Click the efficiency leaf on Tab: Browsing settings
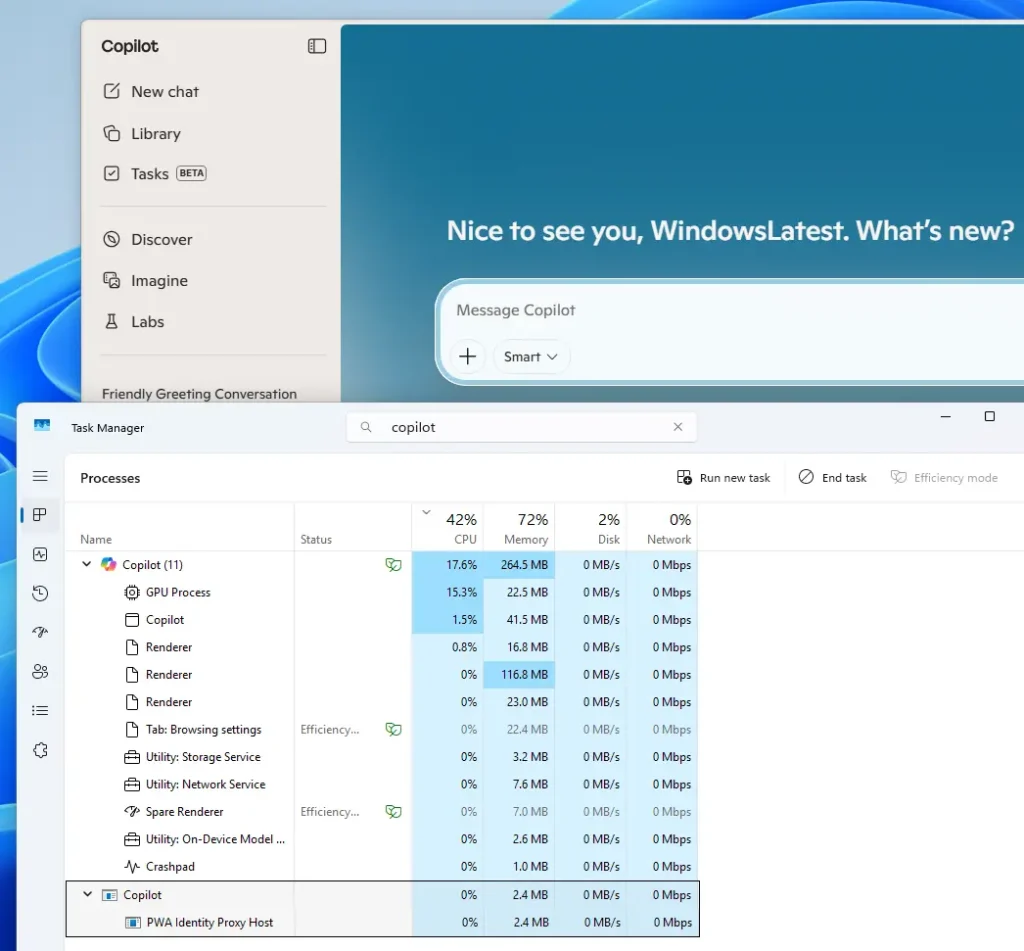The height and width of the screenshot is (951, 1024). [x=393, y=729]
